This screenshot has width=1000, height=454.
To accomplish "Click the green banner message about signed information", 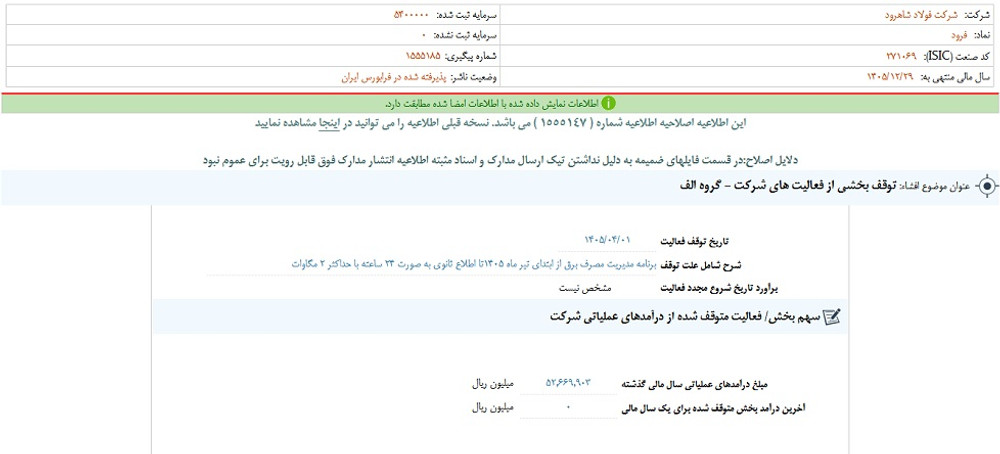I will [x=492, y=103].
